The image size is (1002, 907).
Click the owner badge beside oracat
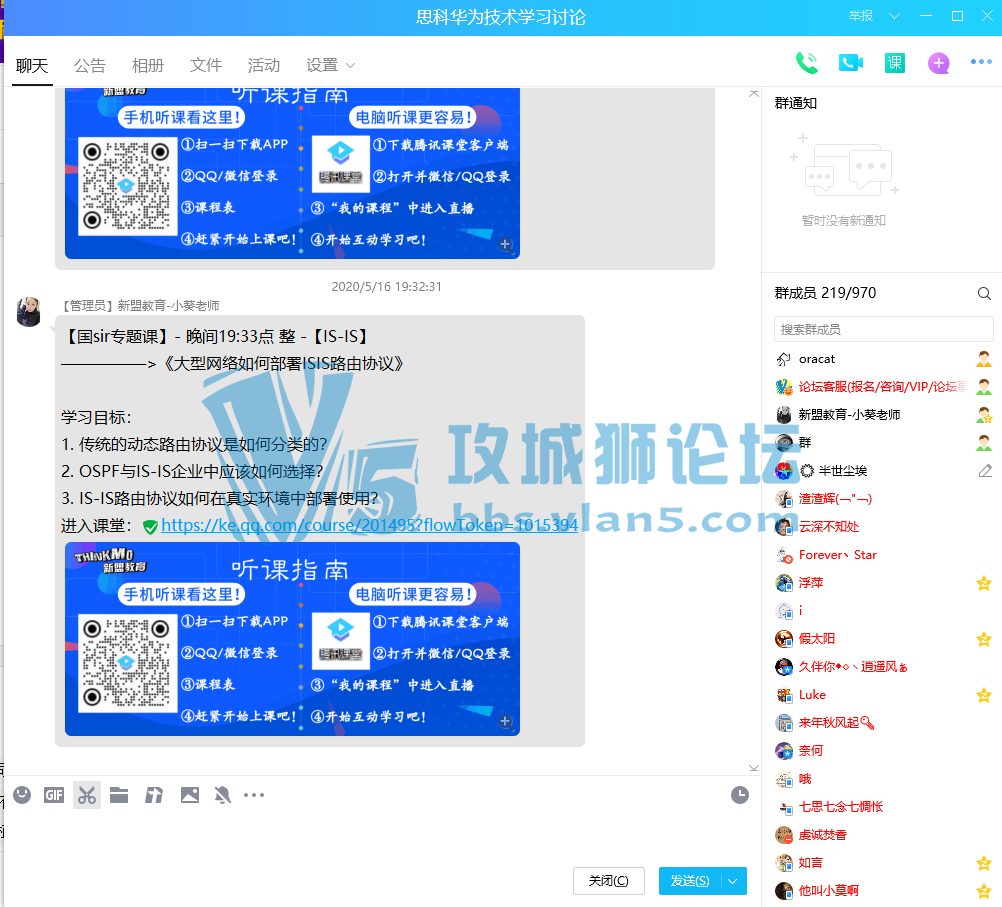(983, 359)
